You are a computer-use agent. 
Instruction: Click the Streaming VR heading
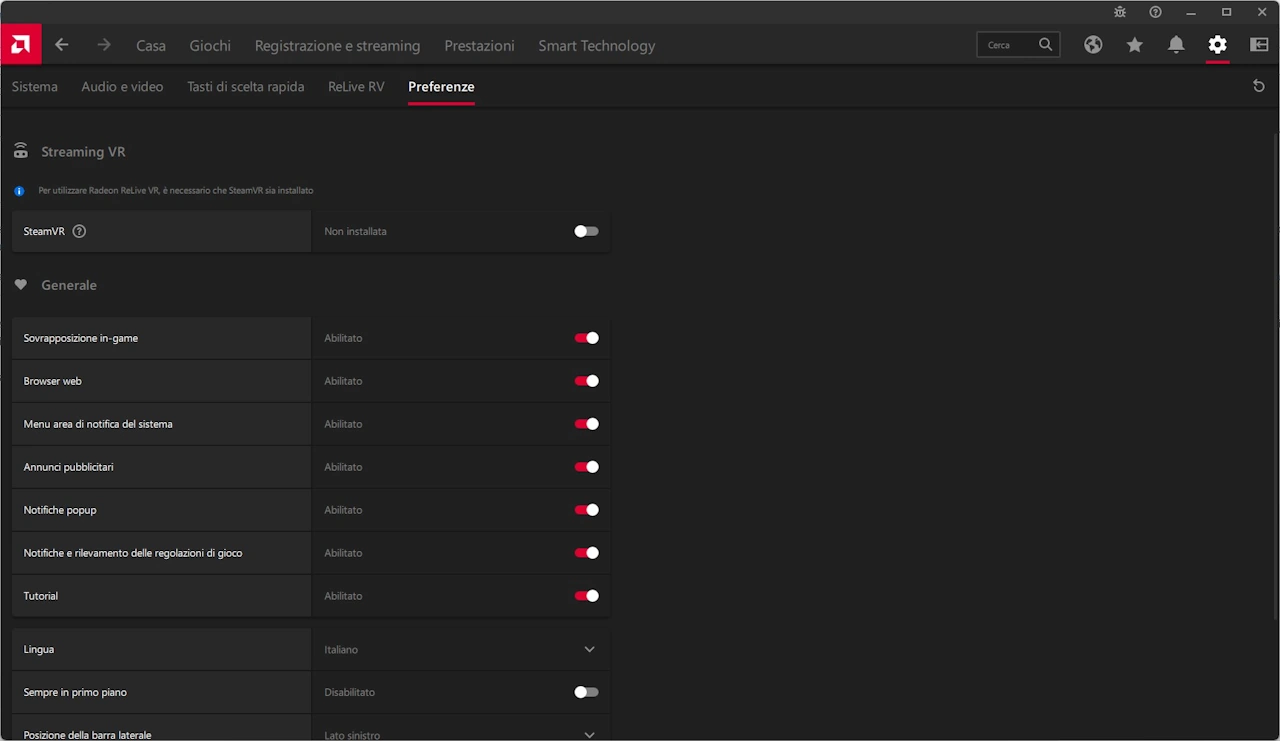pos(83,152)
